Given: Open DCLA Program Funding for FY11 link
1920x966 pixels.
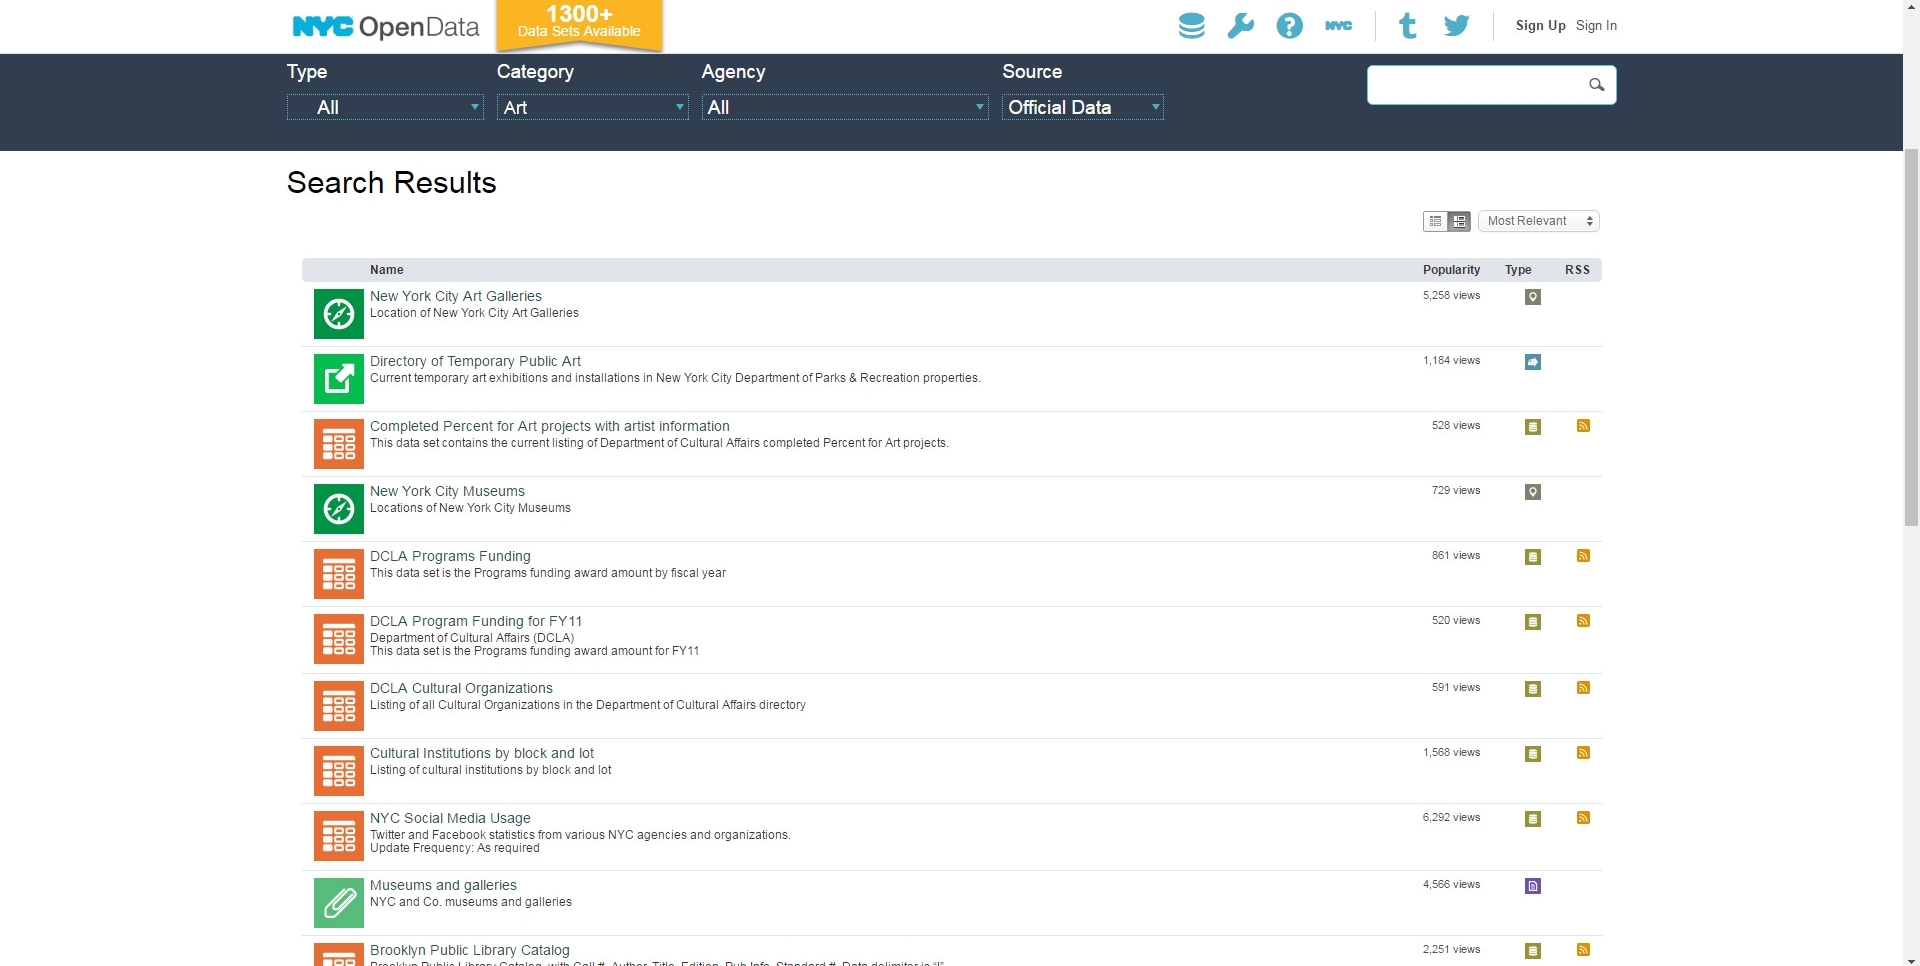Looking at the screenshot, I should (476, 621).
